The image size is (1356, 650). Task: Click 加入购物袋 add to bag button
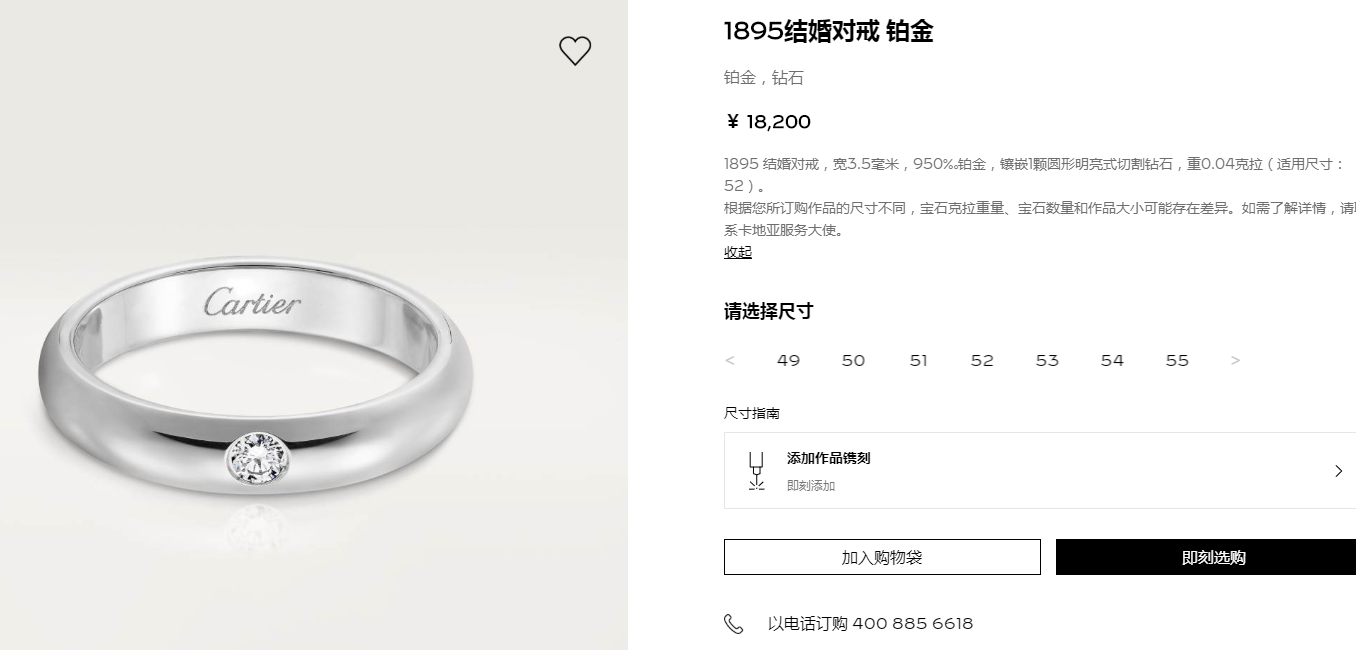click(882, 557)
